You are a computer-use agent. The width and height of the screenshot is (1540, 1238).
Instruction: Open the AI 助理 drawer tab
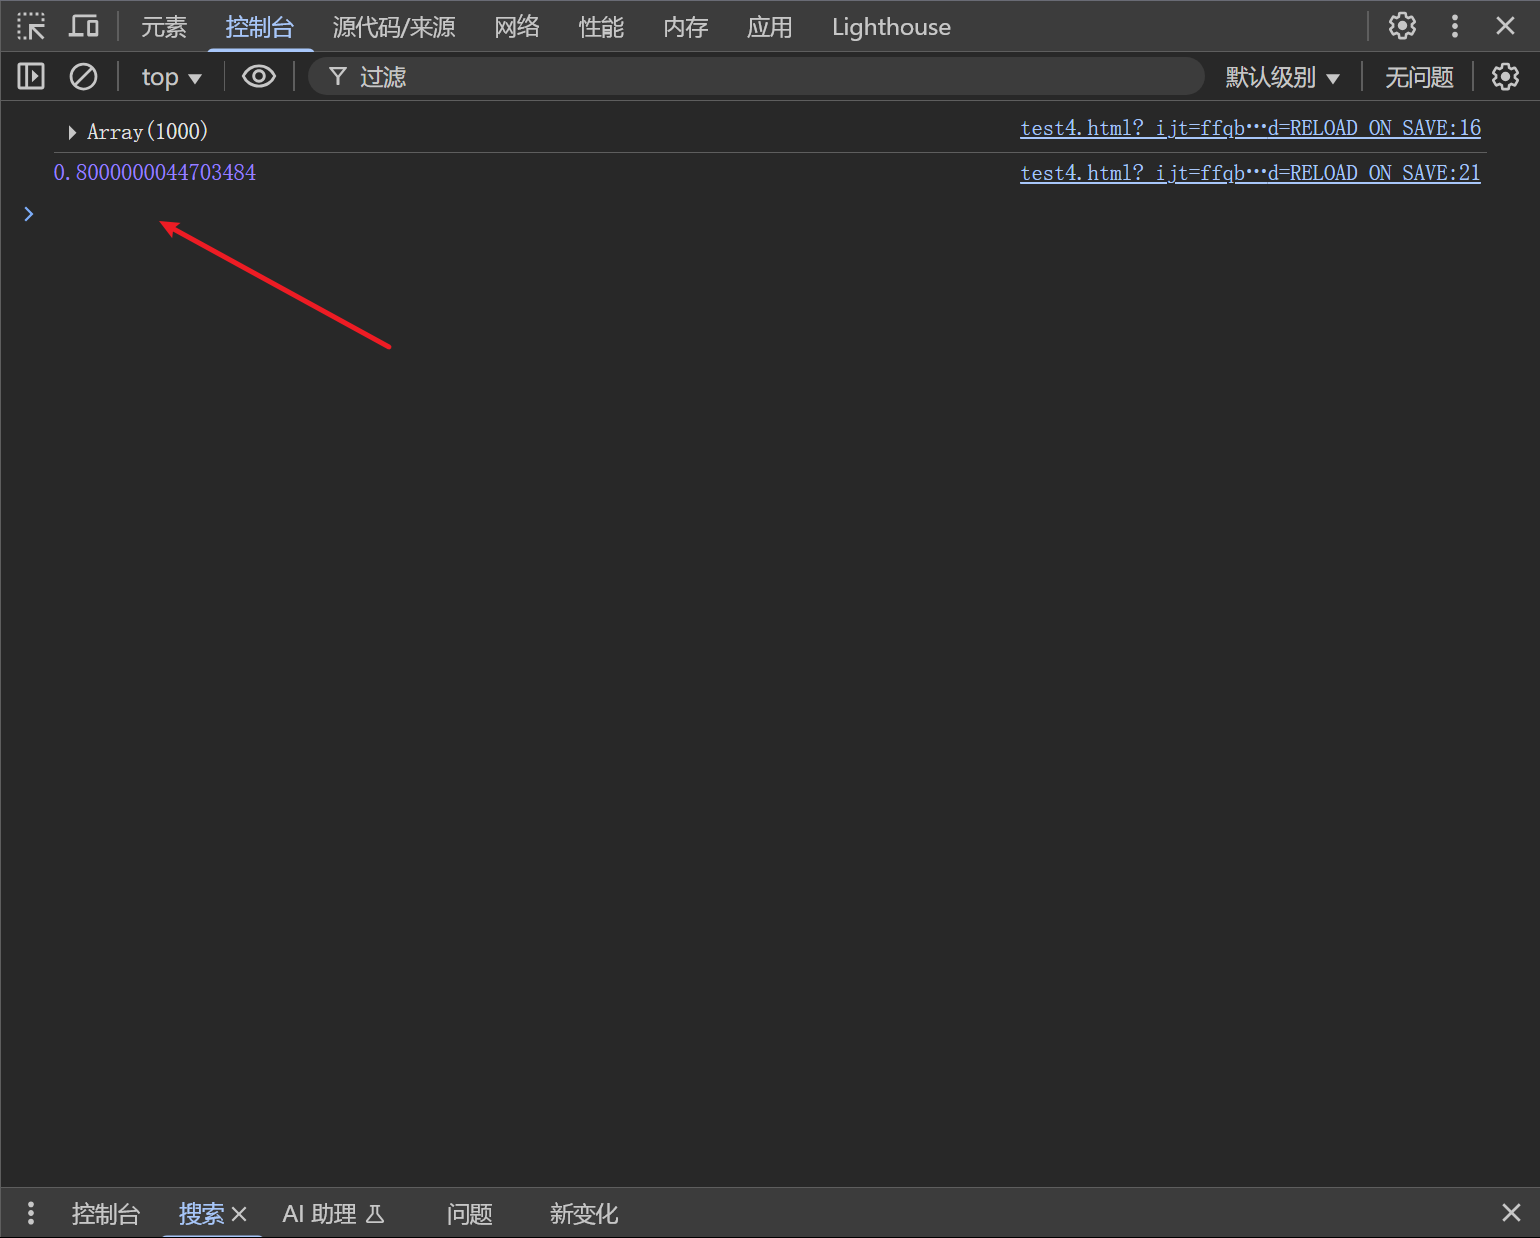pyautogui.click(x=333, y=1214)
